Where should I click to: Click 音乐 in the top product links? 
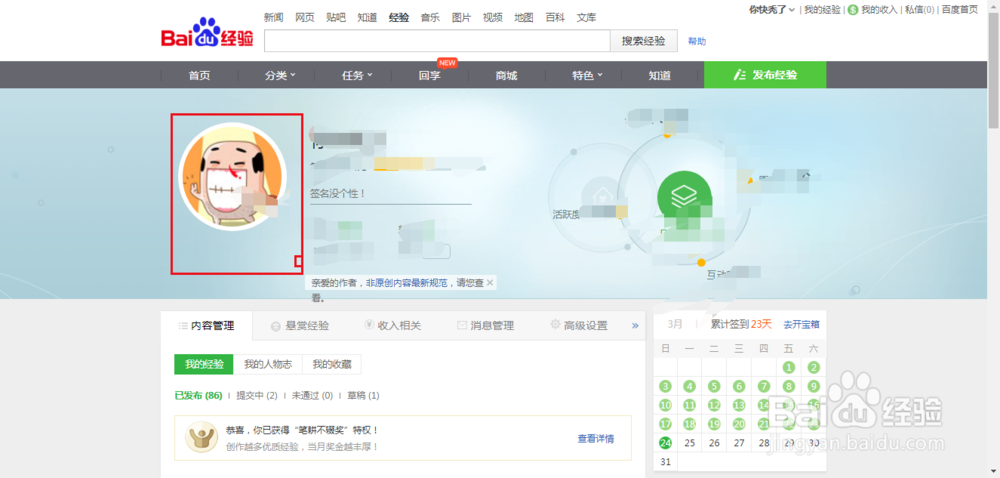click(430, 18)
